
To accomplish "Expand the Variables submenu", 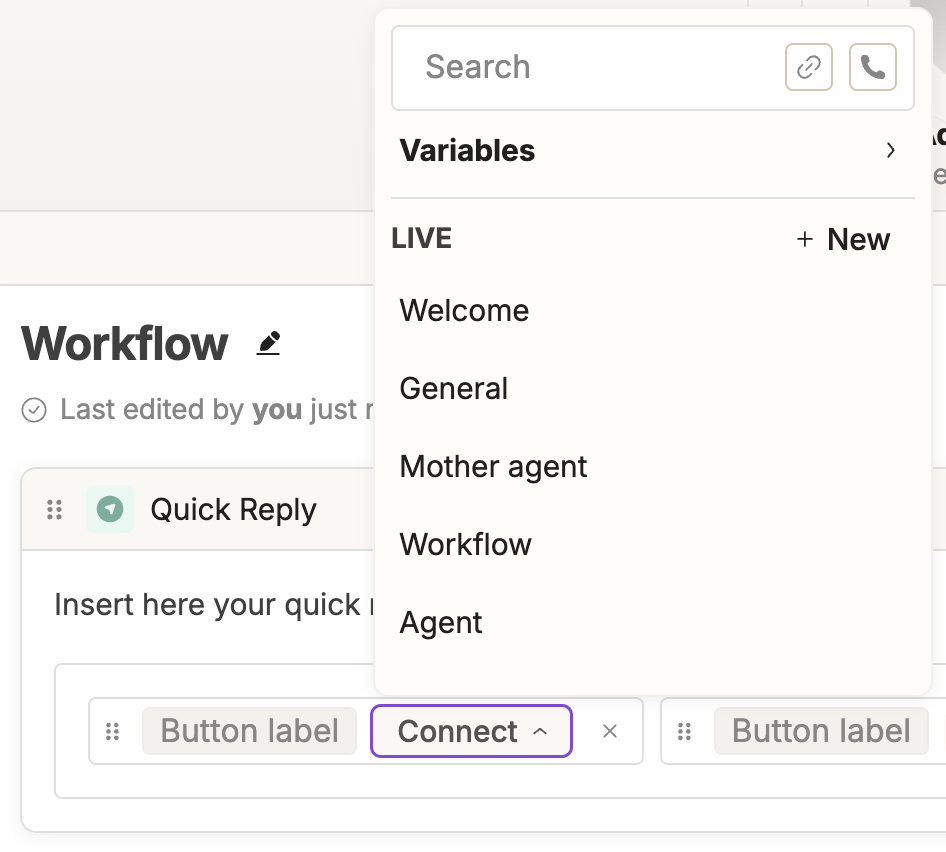I will click(890, 151).
